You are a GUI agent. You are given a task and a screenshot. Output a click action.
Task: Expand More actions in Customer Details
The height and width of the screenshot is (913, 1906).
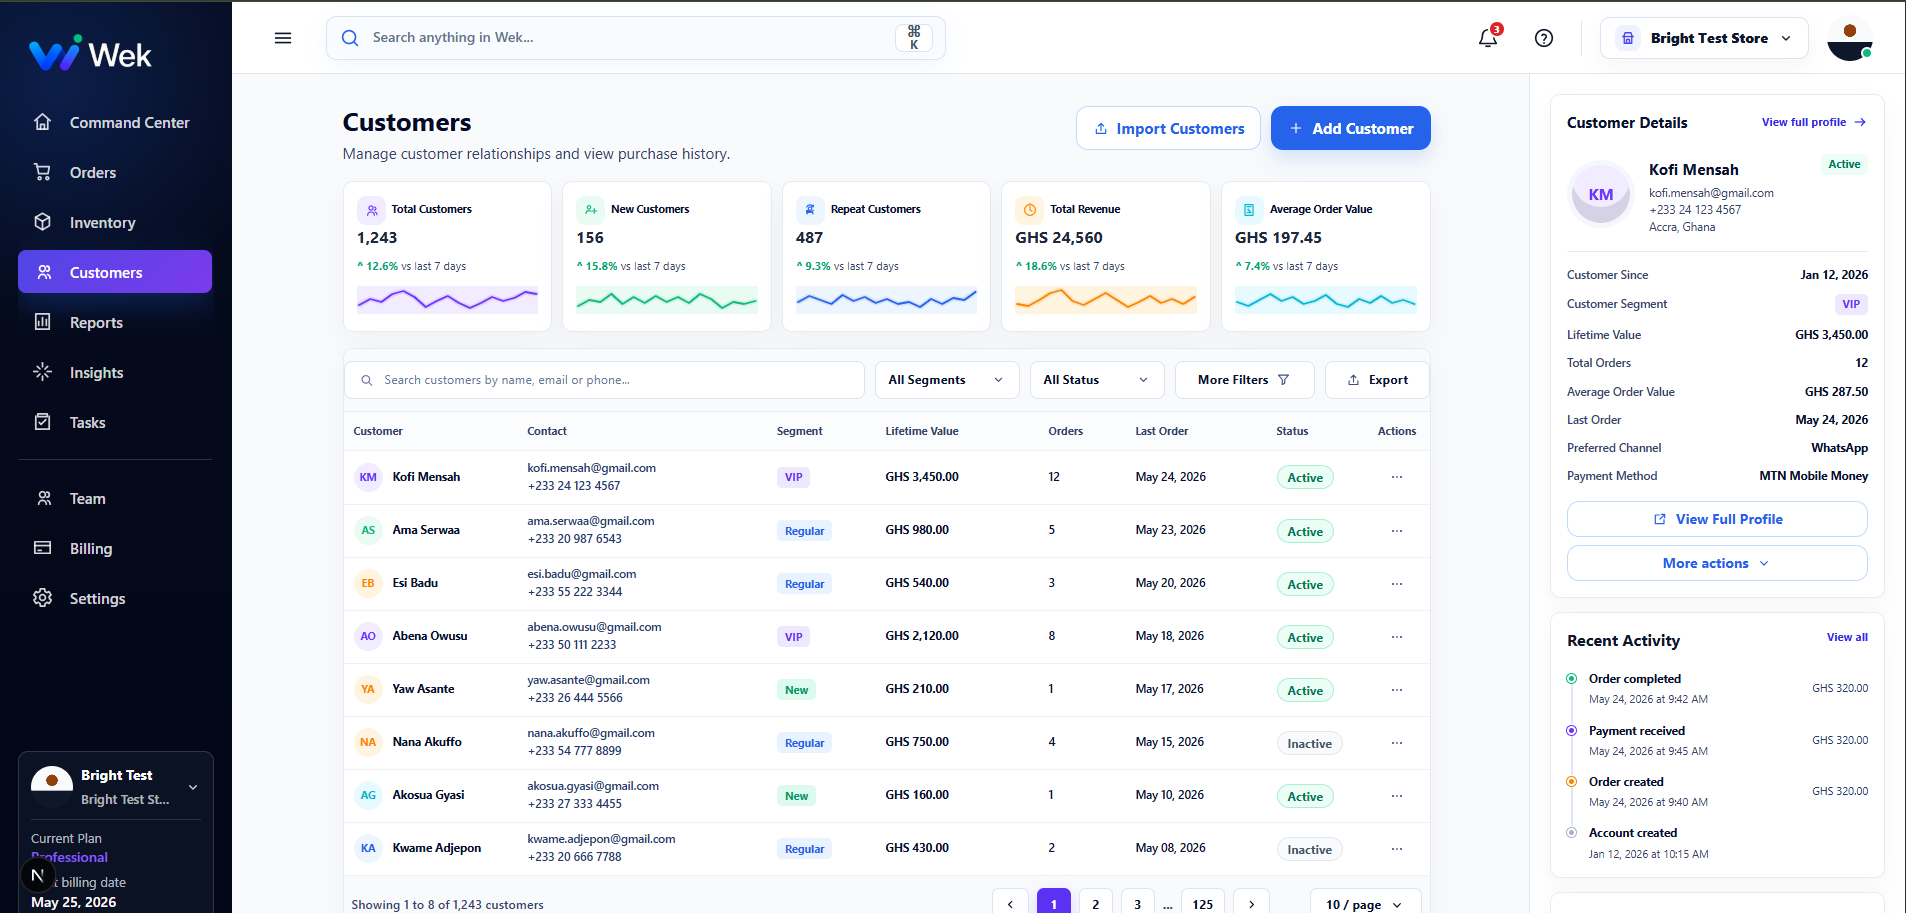pyautogui.click(x=1716, y=563)
